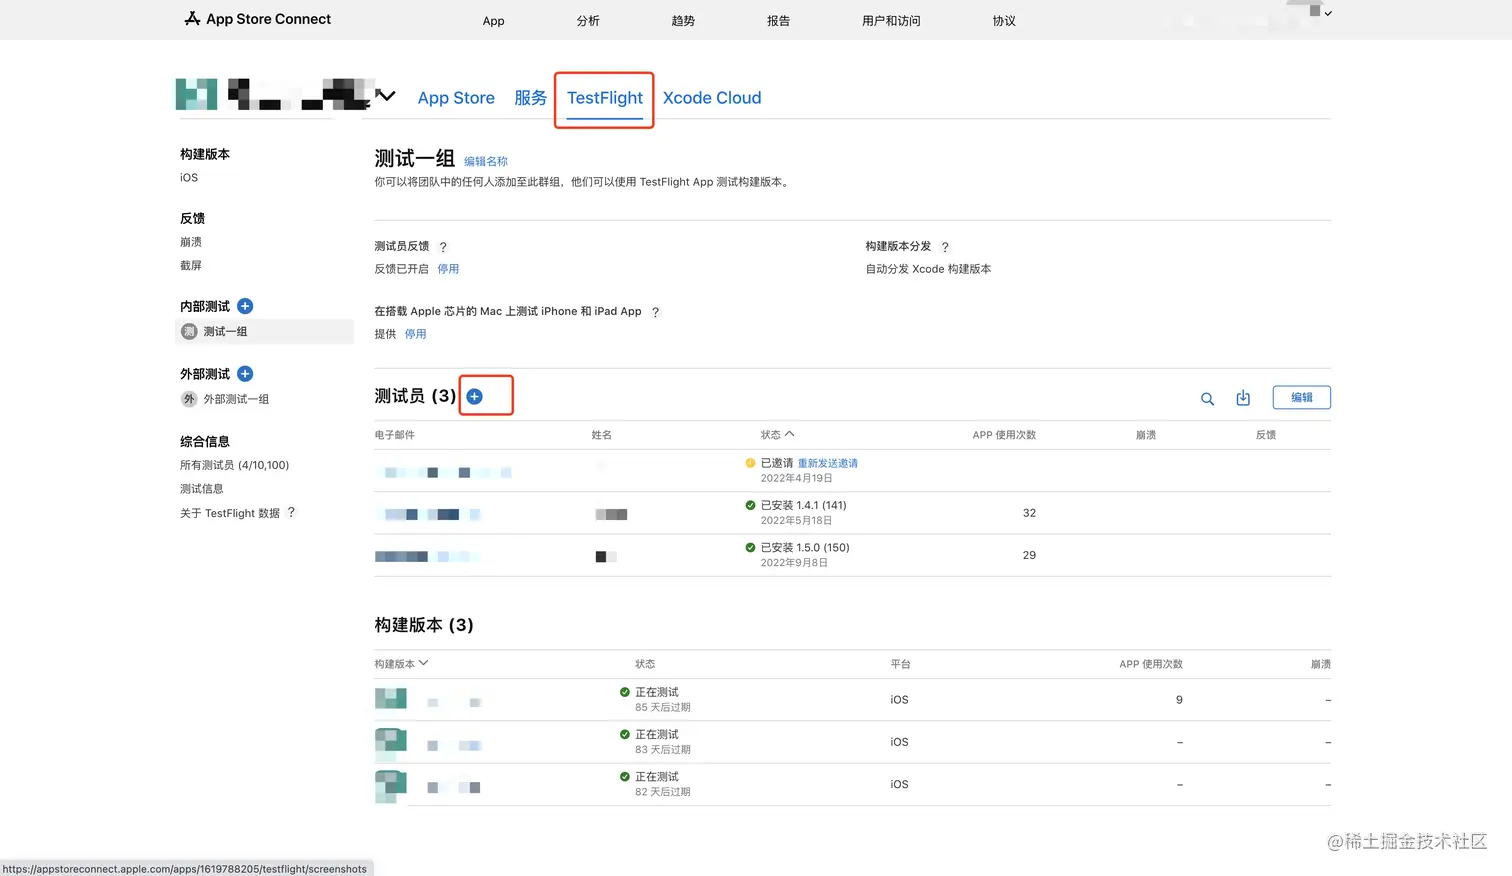Click the 编辑 button for testers

click(x=1302, y=397)
